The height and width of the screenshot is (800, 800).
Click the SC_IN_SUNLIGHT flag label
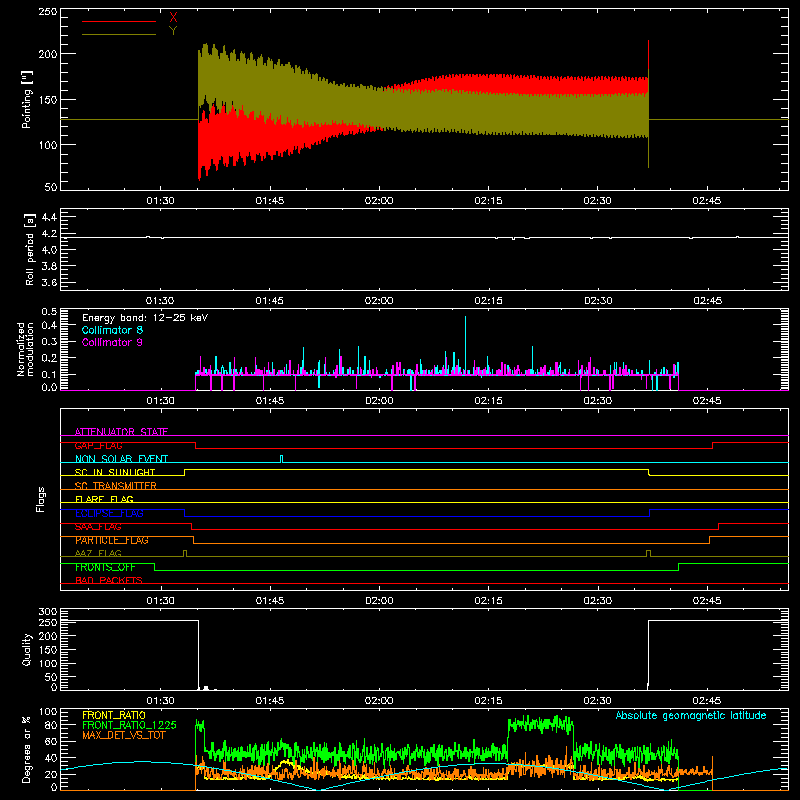(x=115, y=472)
